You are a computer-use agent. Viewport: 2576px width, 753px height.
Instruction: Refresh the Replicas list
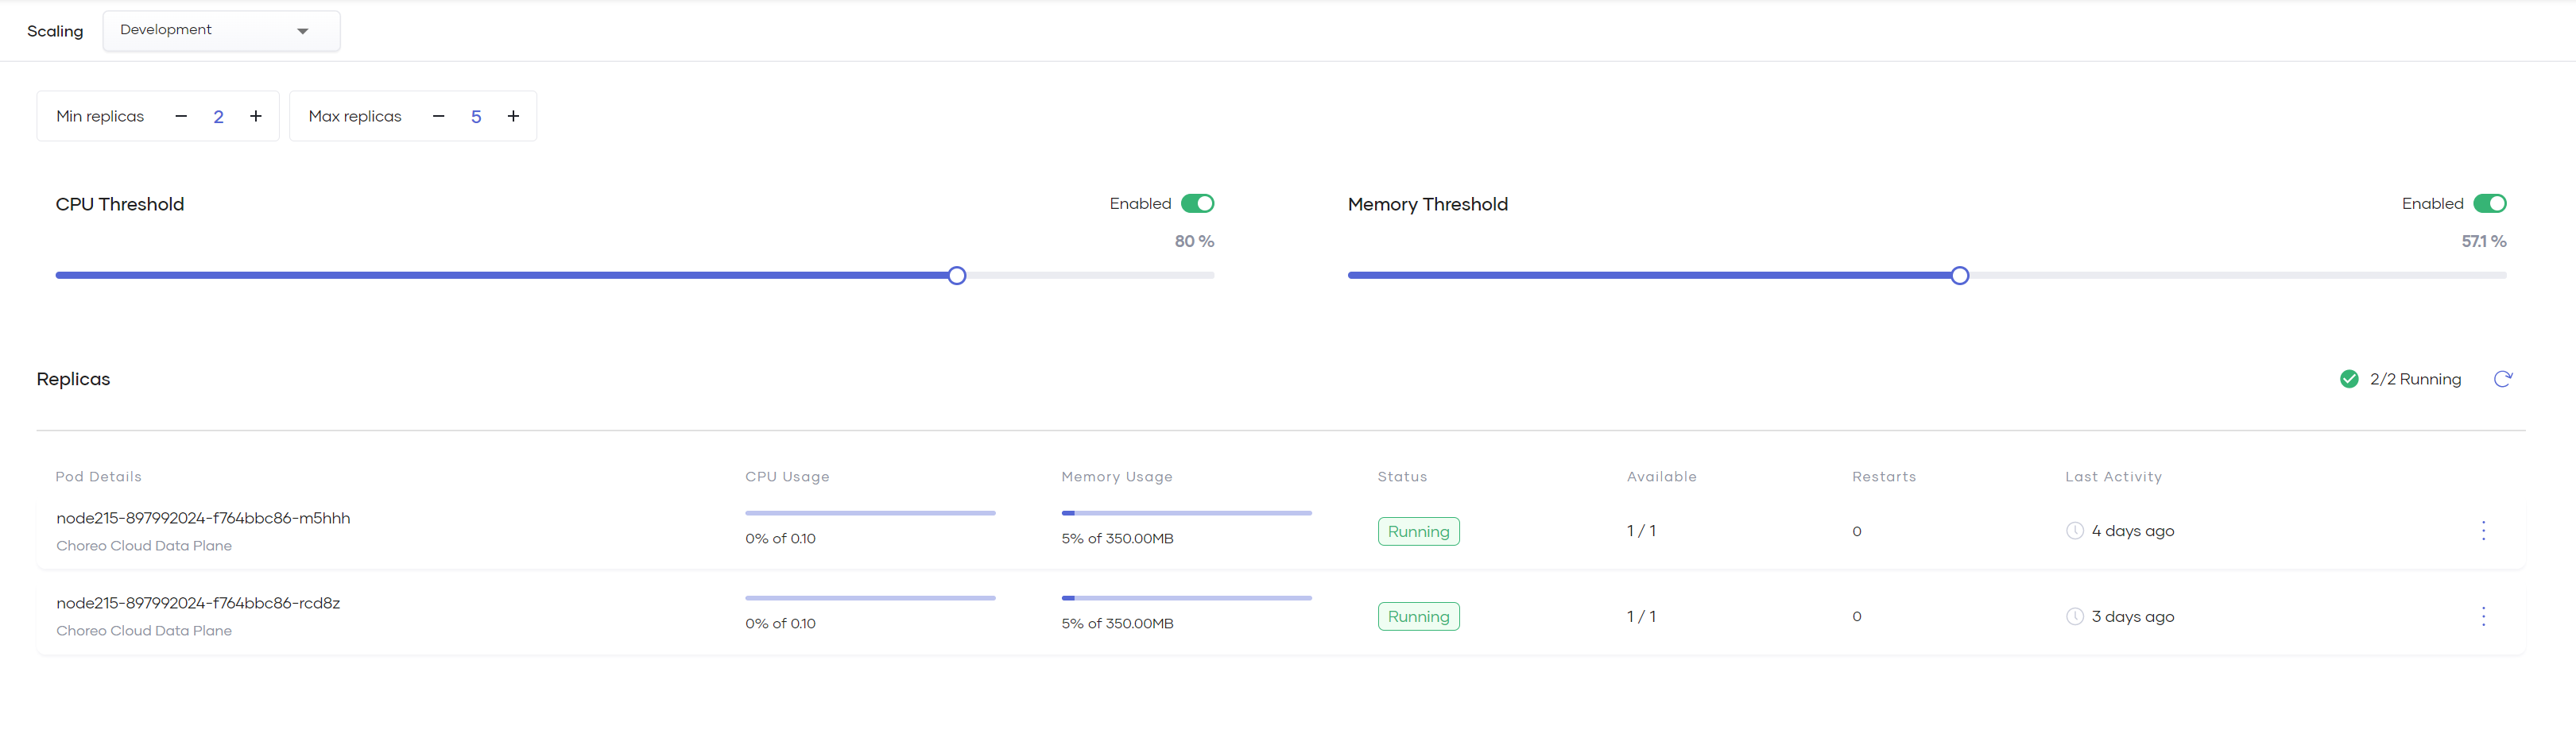tap(2502, 379)
